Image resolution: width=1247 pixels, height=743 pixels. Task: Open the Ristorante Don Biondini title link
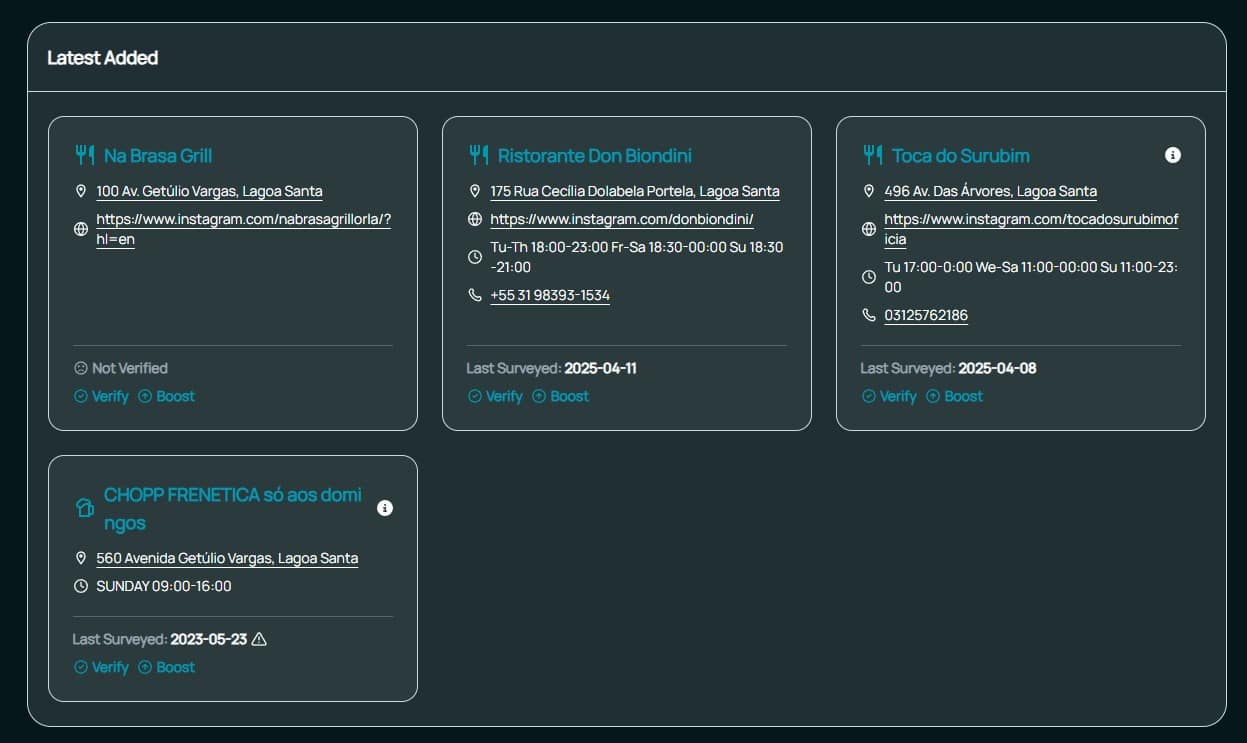point(595,155)
